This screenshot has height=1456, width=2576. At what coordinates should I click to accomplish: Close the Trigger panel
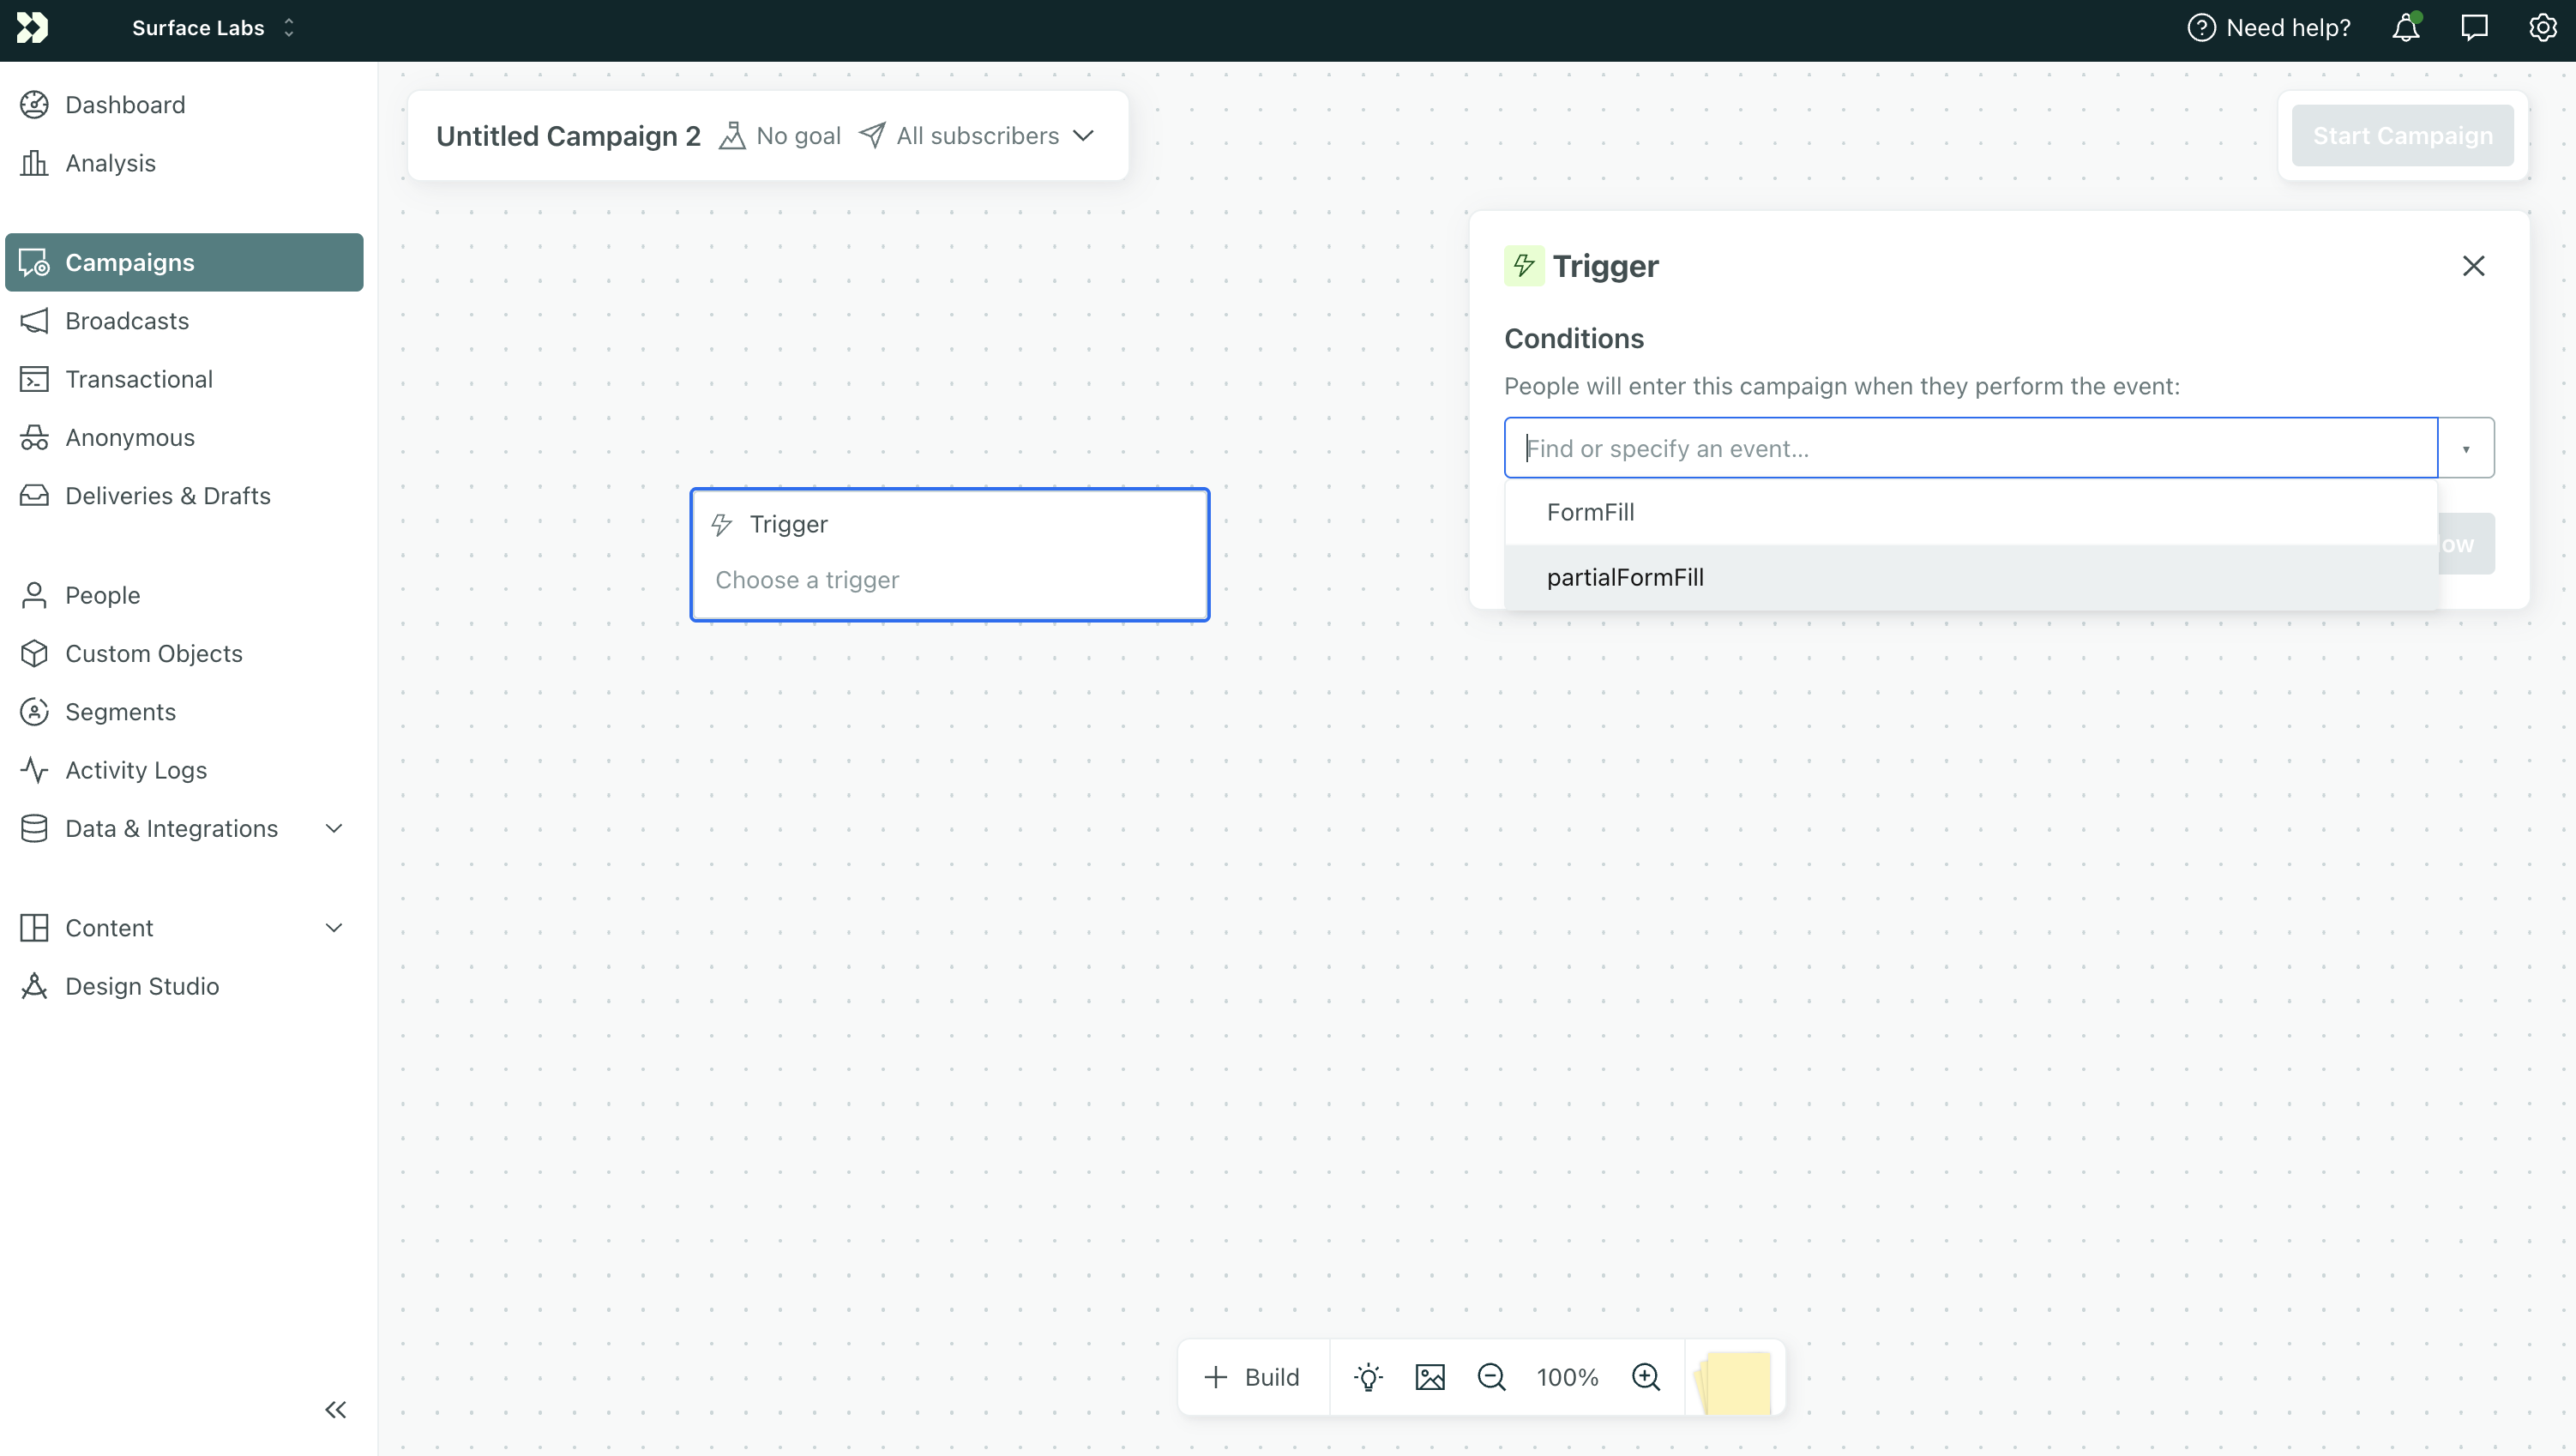pos(2473,266)
